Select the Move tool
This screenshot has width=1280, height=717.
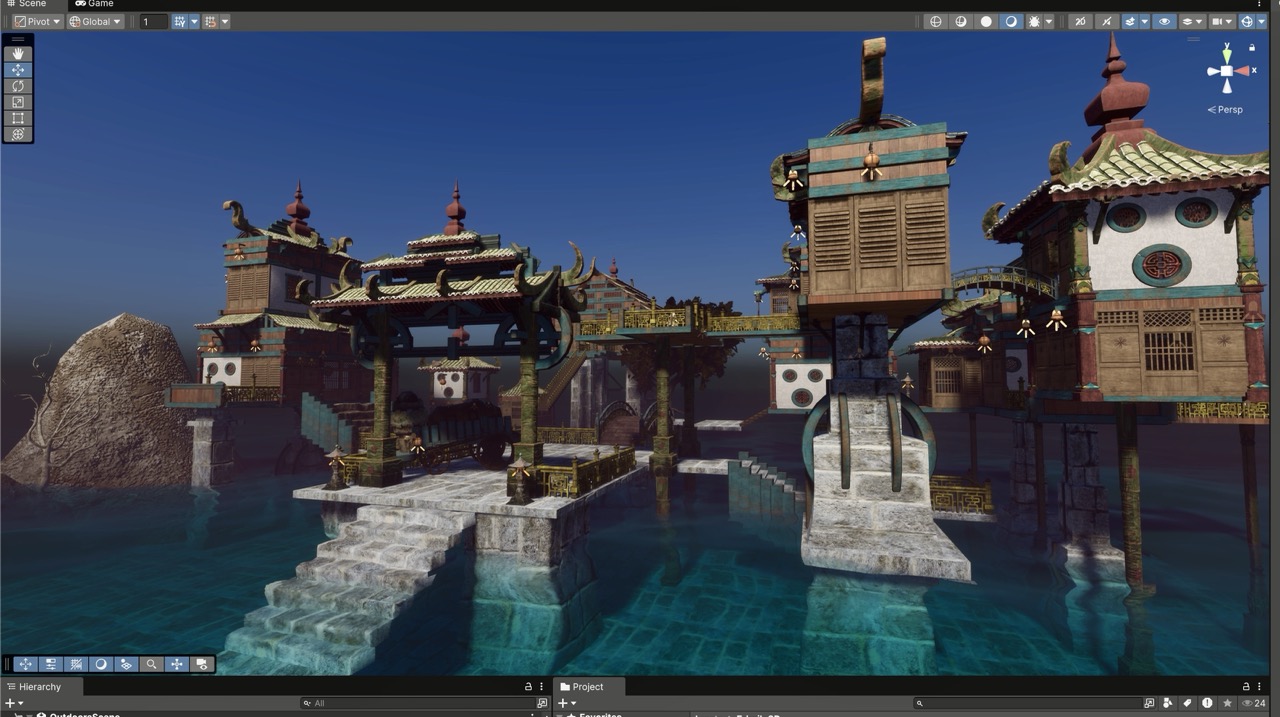(x=18, y=70)
